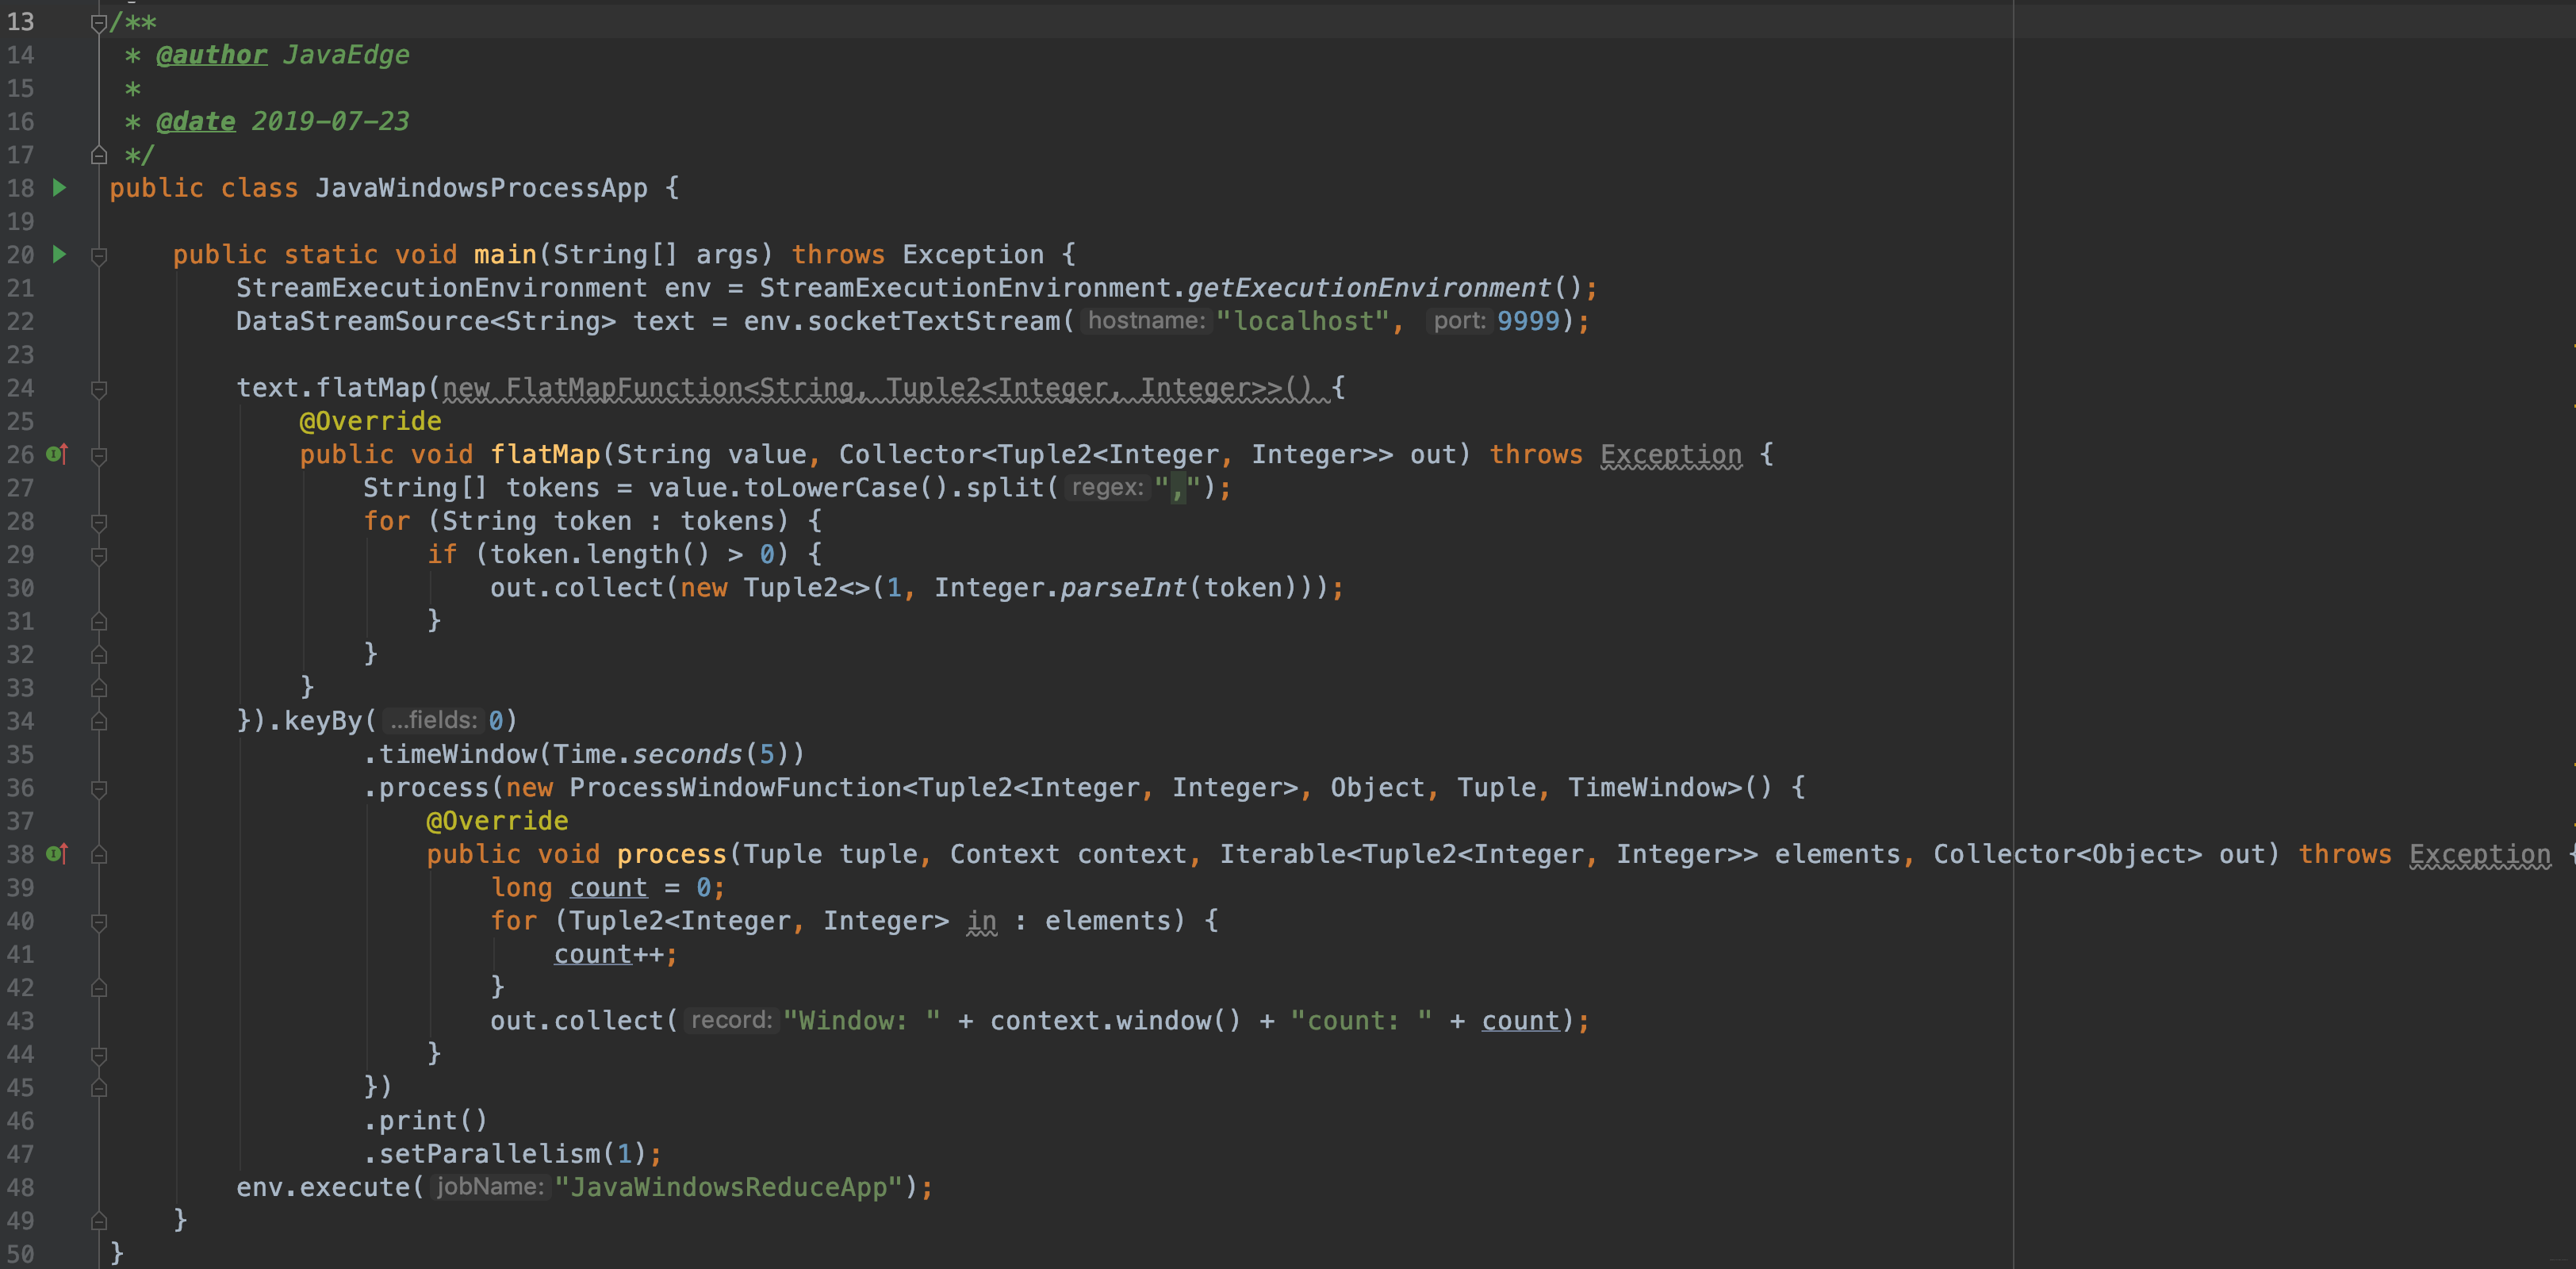Viewport: 2576px width, 1269px height.
Task: Click the @author Javadoc tag
Action: coord(211,55)
